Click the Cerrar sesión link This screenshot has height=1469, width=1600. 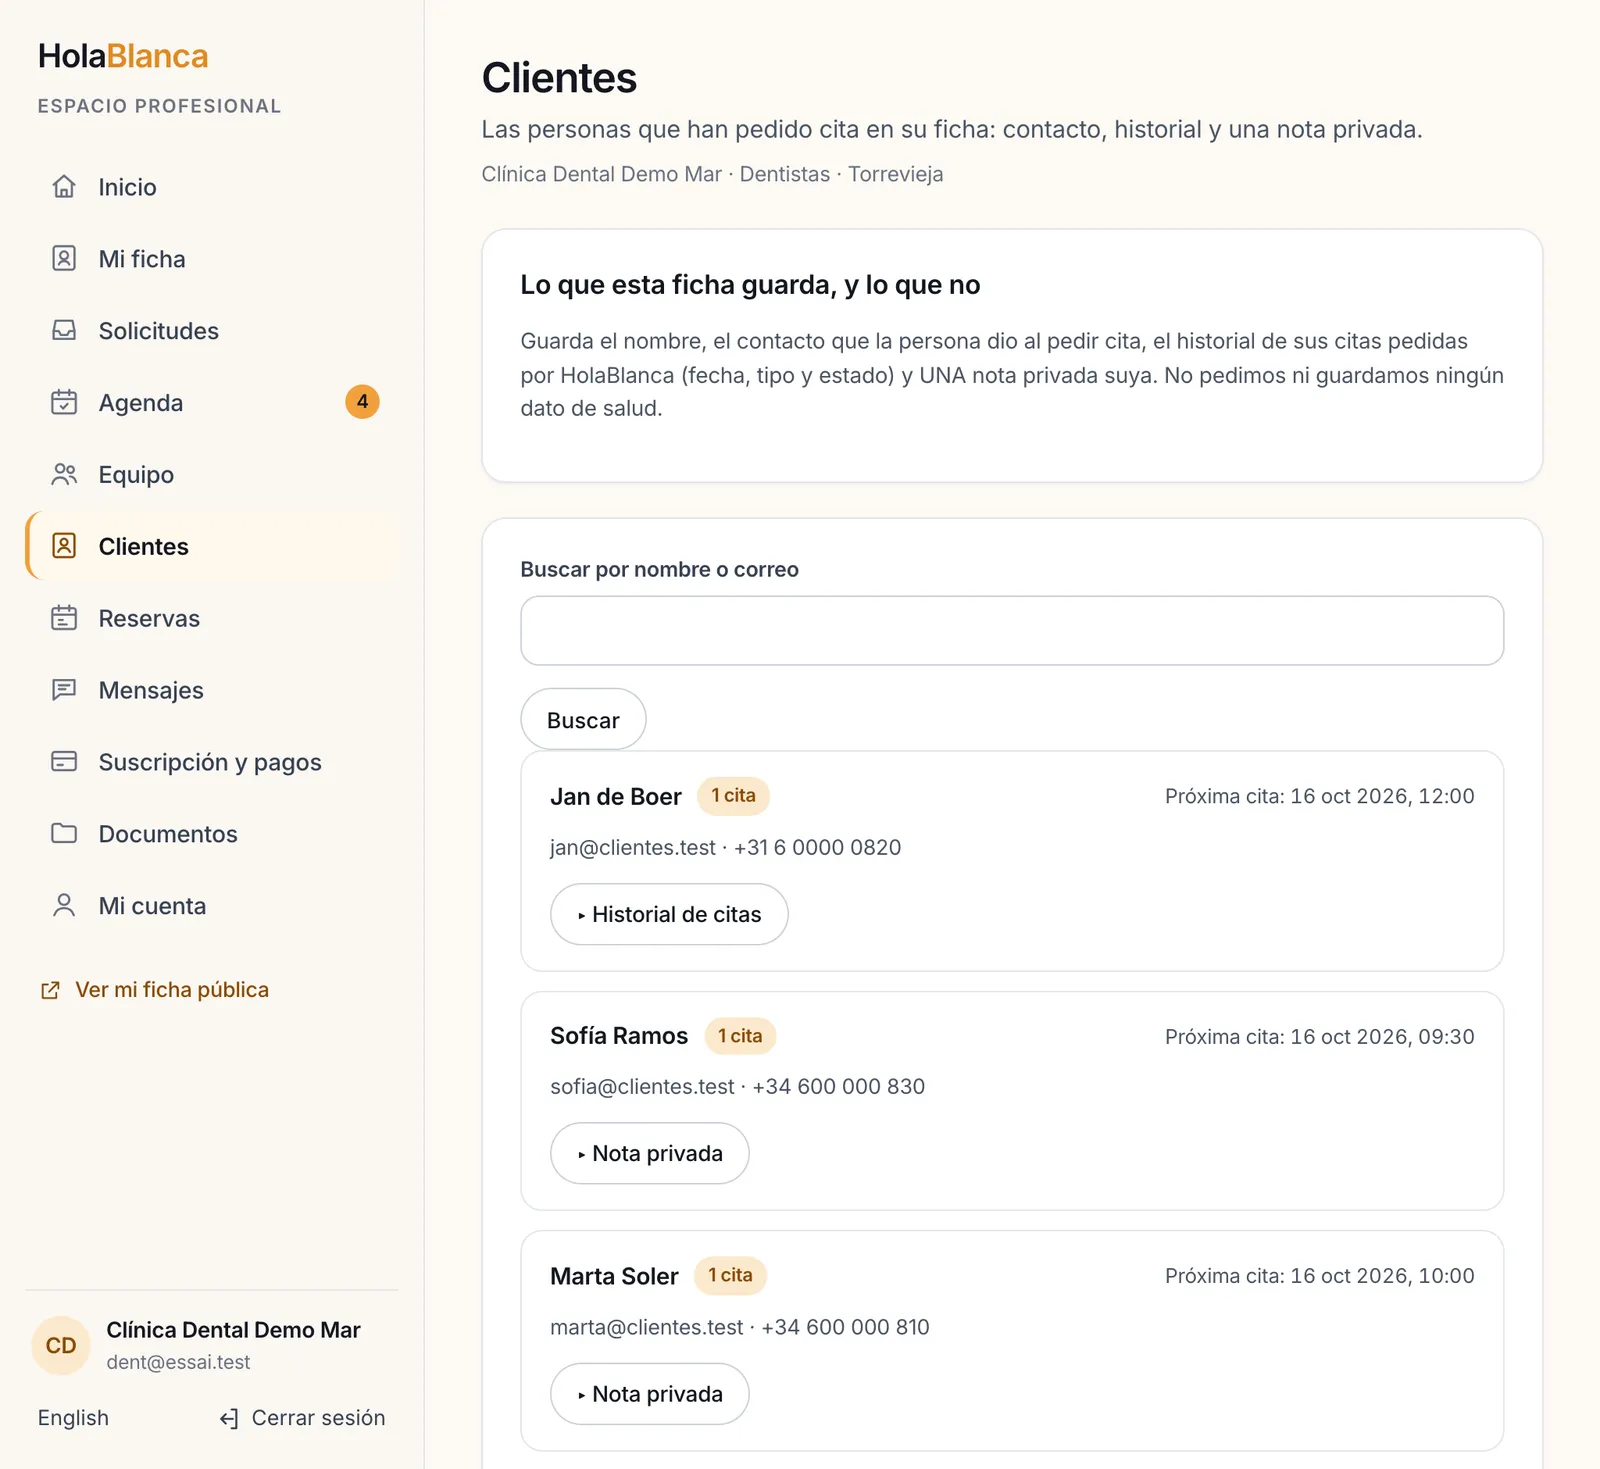tap(302, 1418)
